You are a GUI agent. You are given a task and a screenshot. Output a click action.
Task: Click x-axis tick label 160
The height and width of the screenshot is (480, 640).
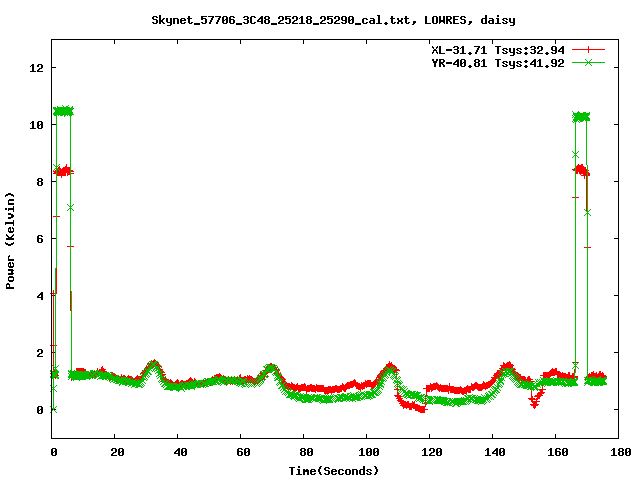[558, 452]
